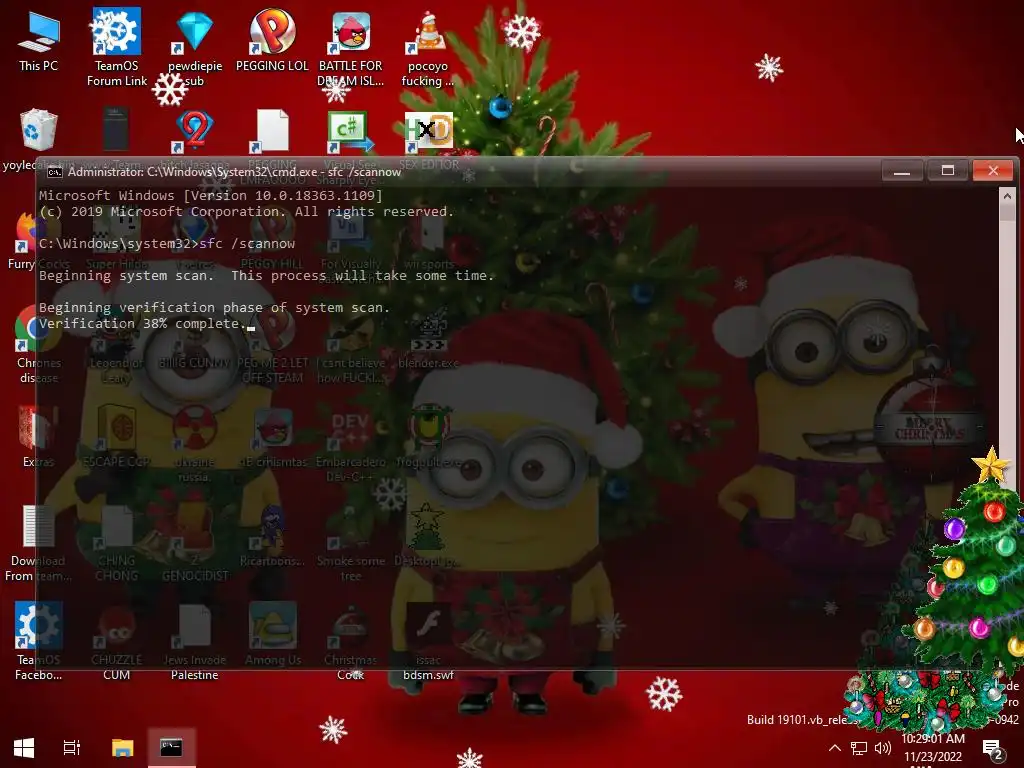This screenshot has height=768, width=1024.
Task: Click the Administrator cmd.exe title bar text
Action: [234, 172]
